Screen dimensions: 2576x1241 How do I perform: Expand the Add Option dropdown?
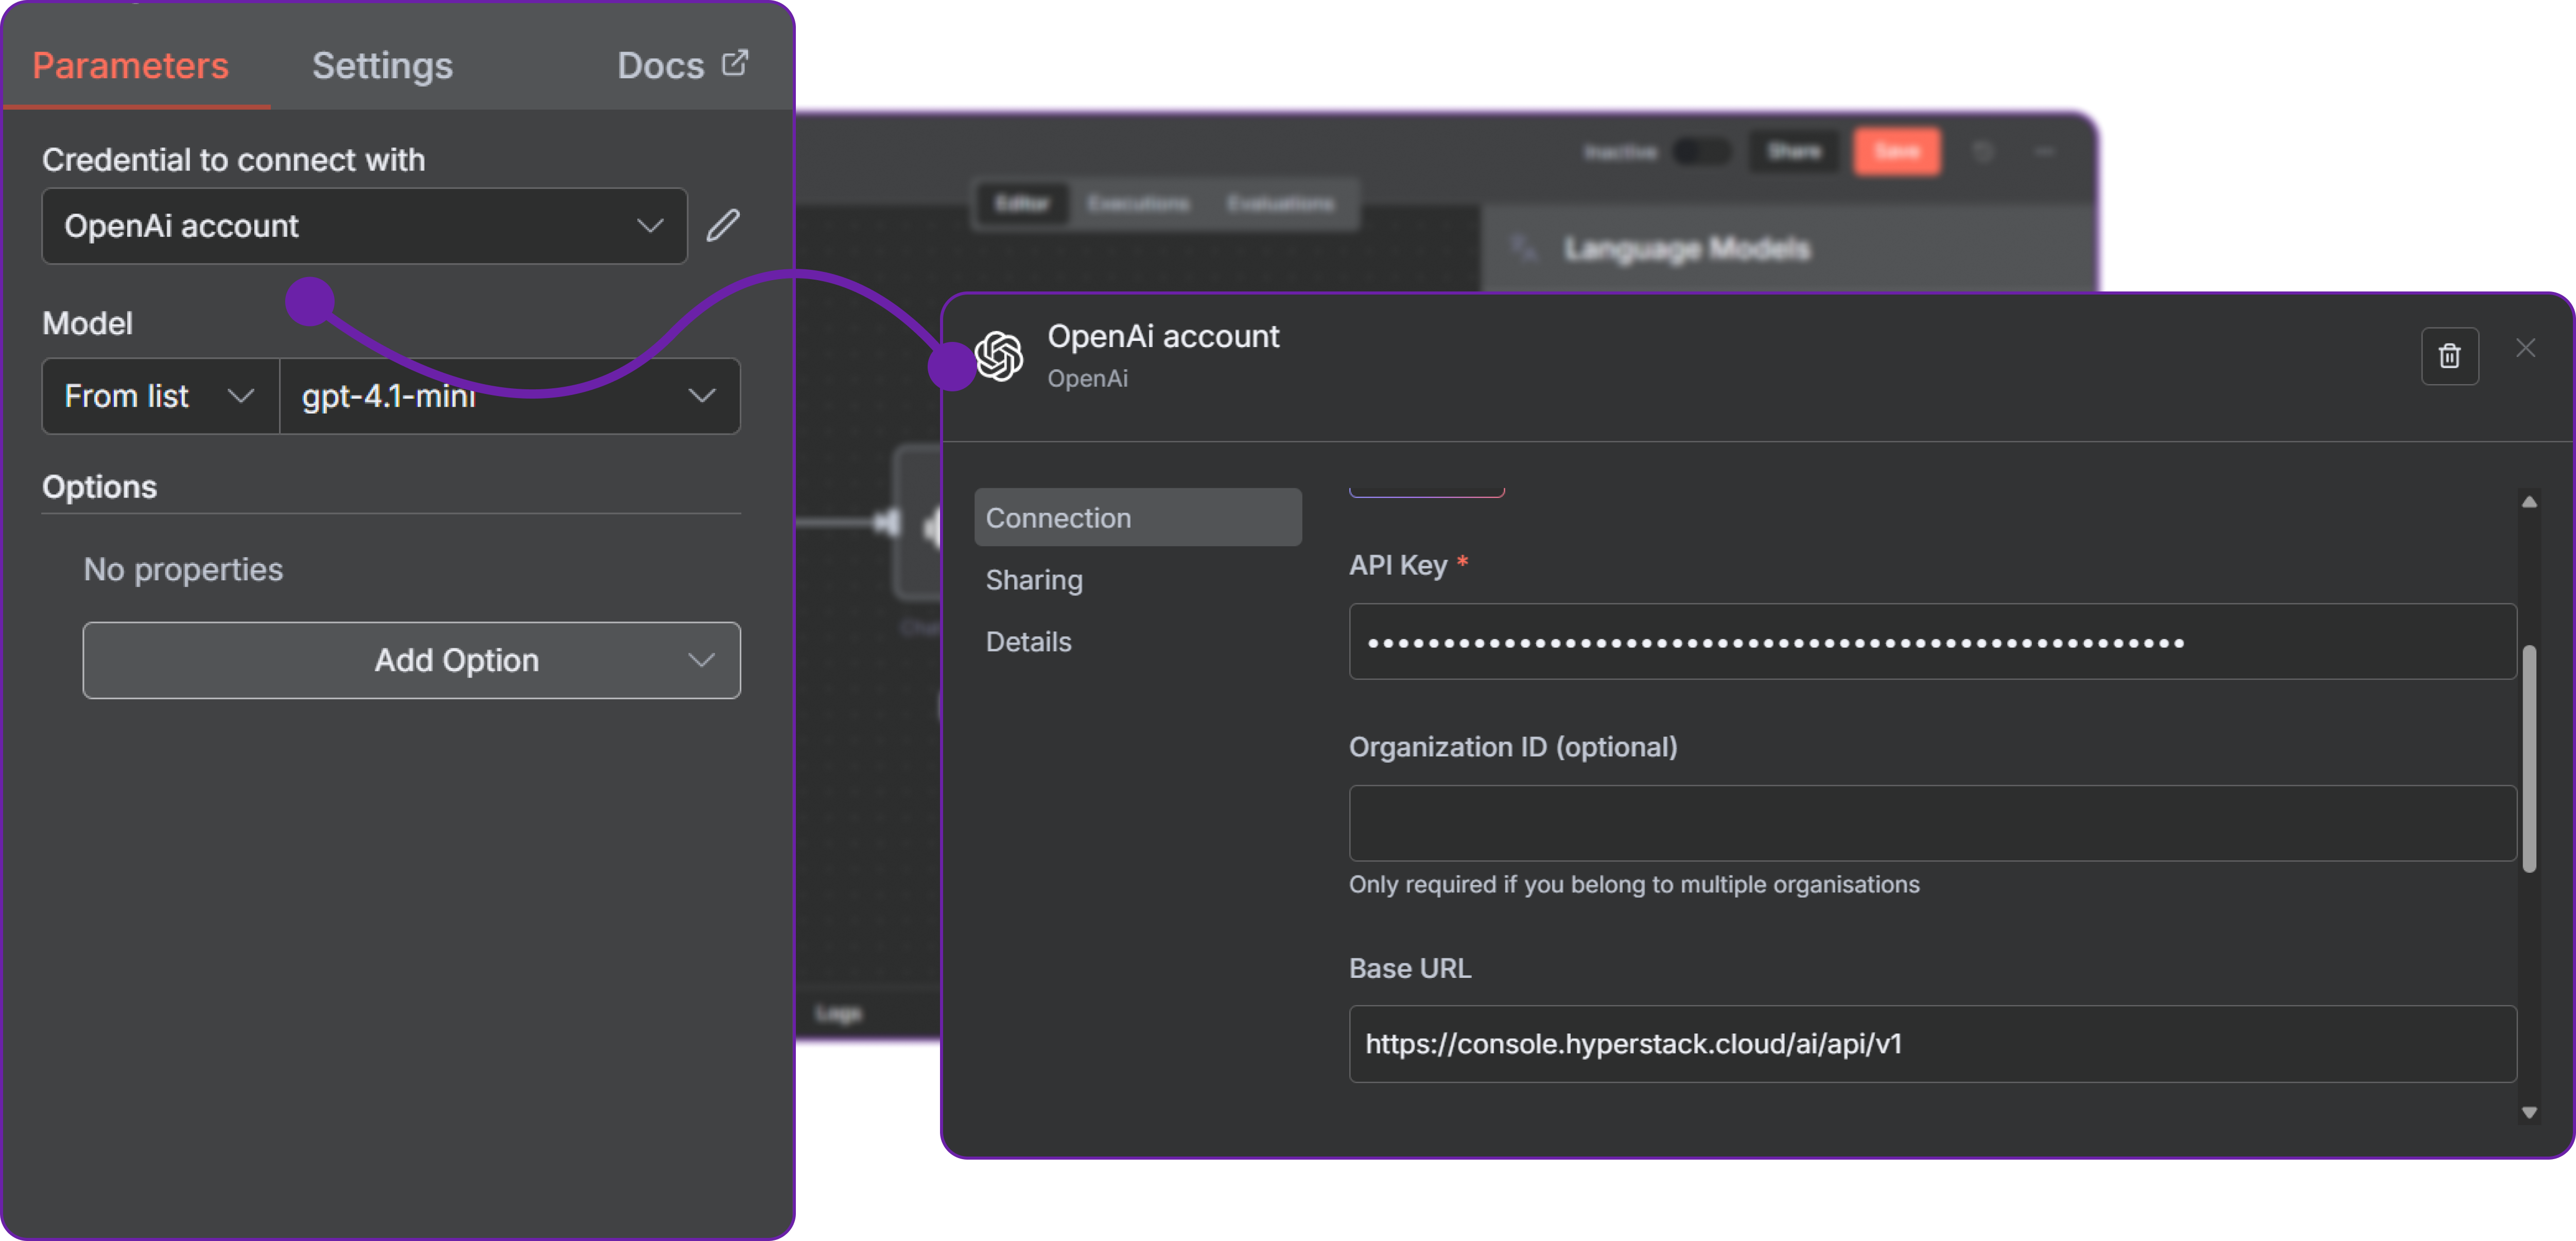(411, 660)
